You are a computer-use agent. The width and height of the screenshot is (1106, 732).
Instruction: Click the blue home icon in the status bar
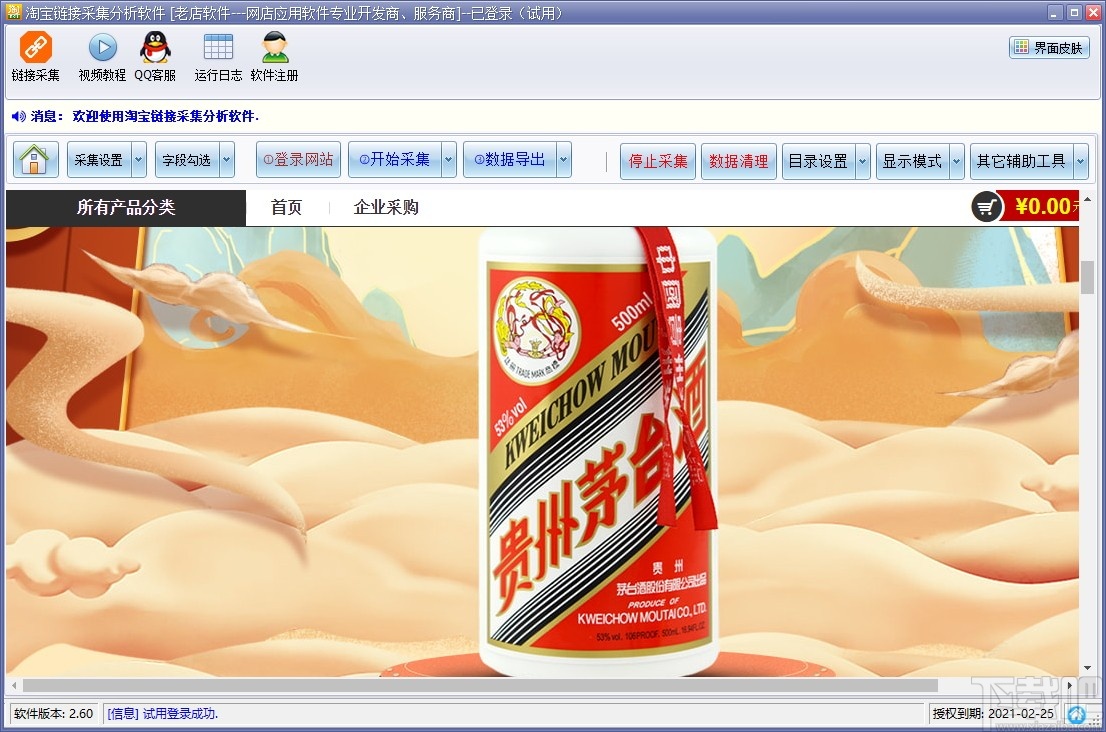pyautogui.click(x=1077, y=715)
